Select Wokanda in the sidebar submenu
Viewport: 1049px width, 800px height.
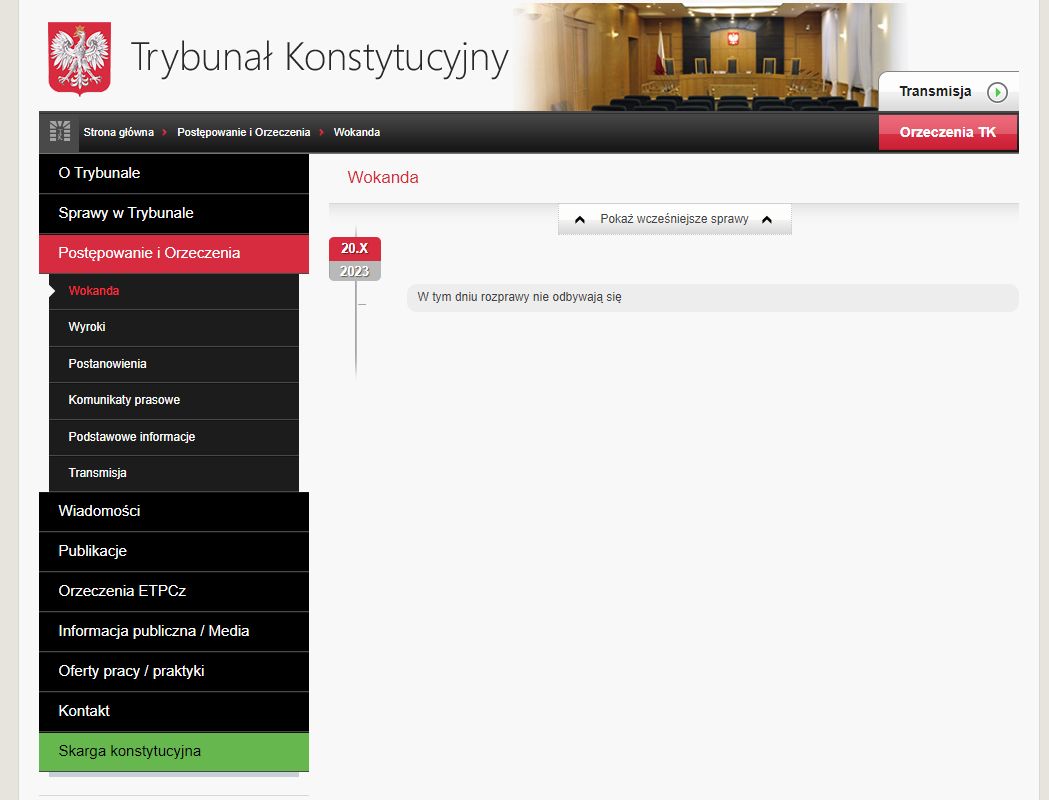click(x=174, y=291)
